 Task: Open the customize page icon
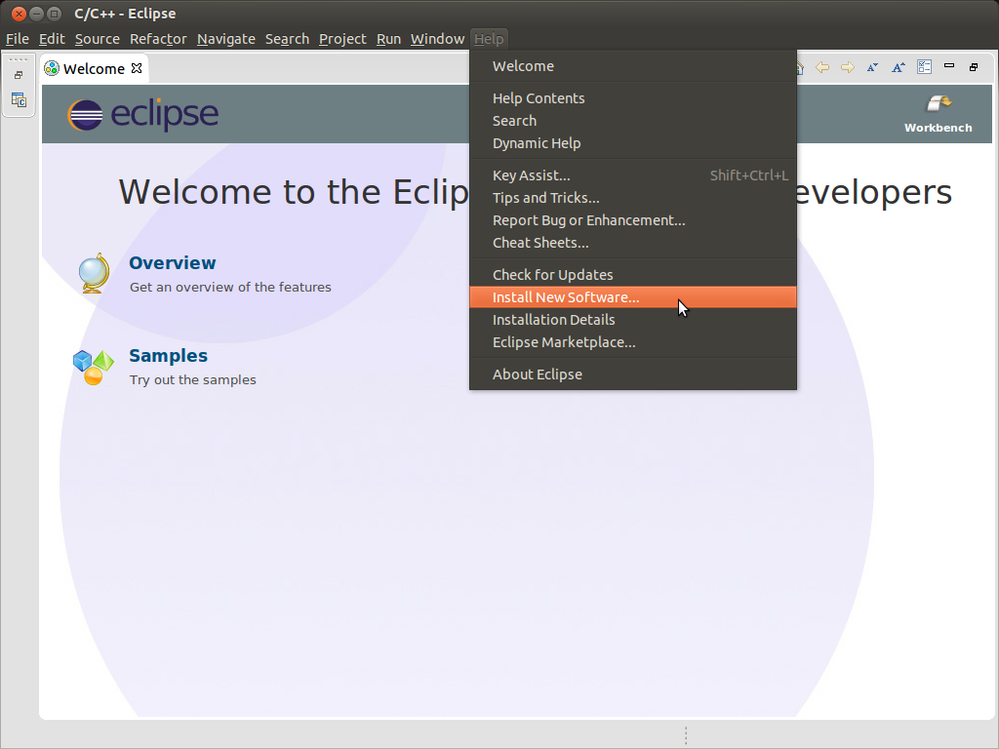tap(924, 66)
